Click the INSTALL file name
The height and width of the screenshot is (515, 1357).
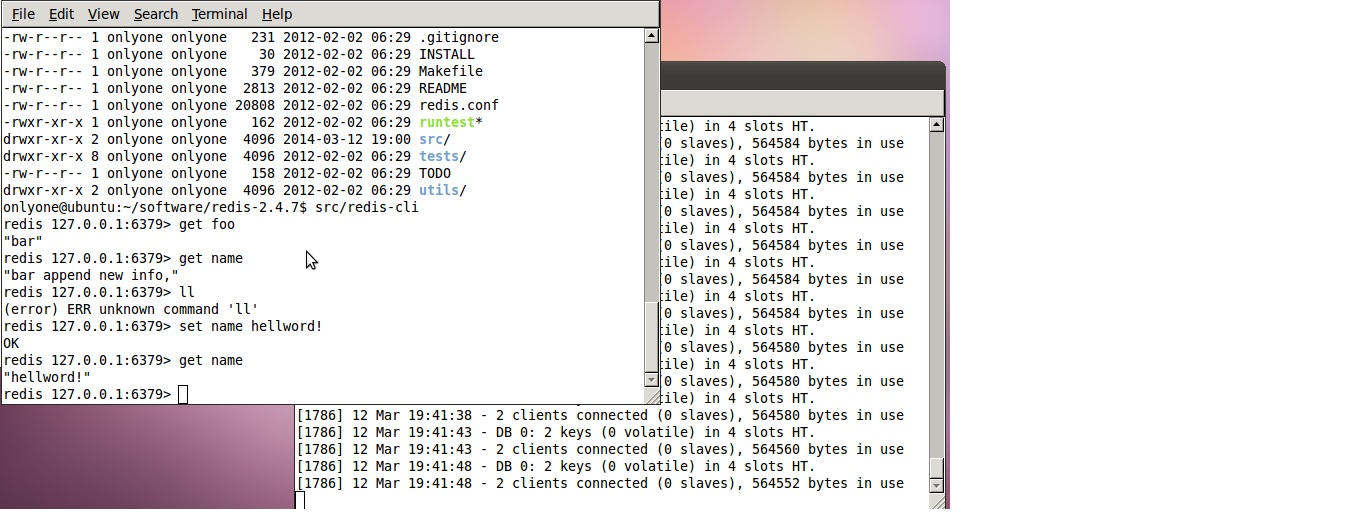[x=447, y=54]
